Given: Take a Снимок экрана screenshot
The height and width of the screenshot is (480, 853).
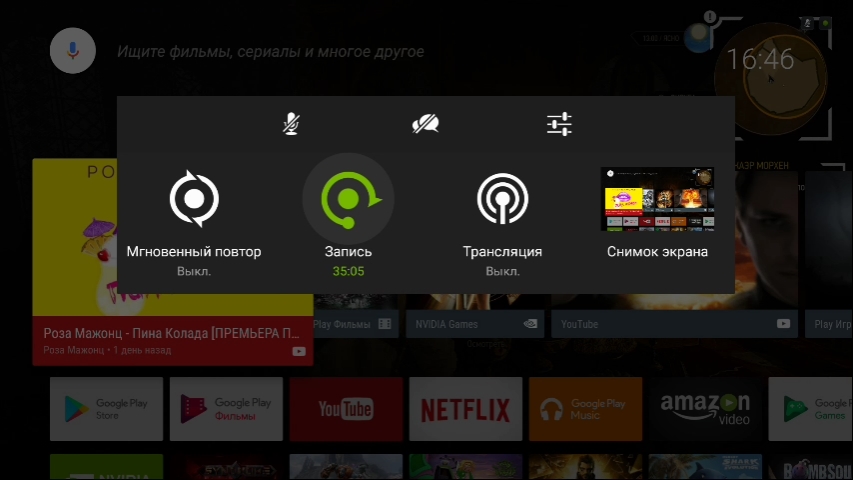Looking at the screenshot, I should [657, 200].
